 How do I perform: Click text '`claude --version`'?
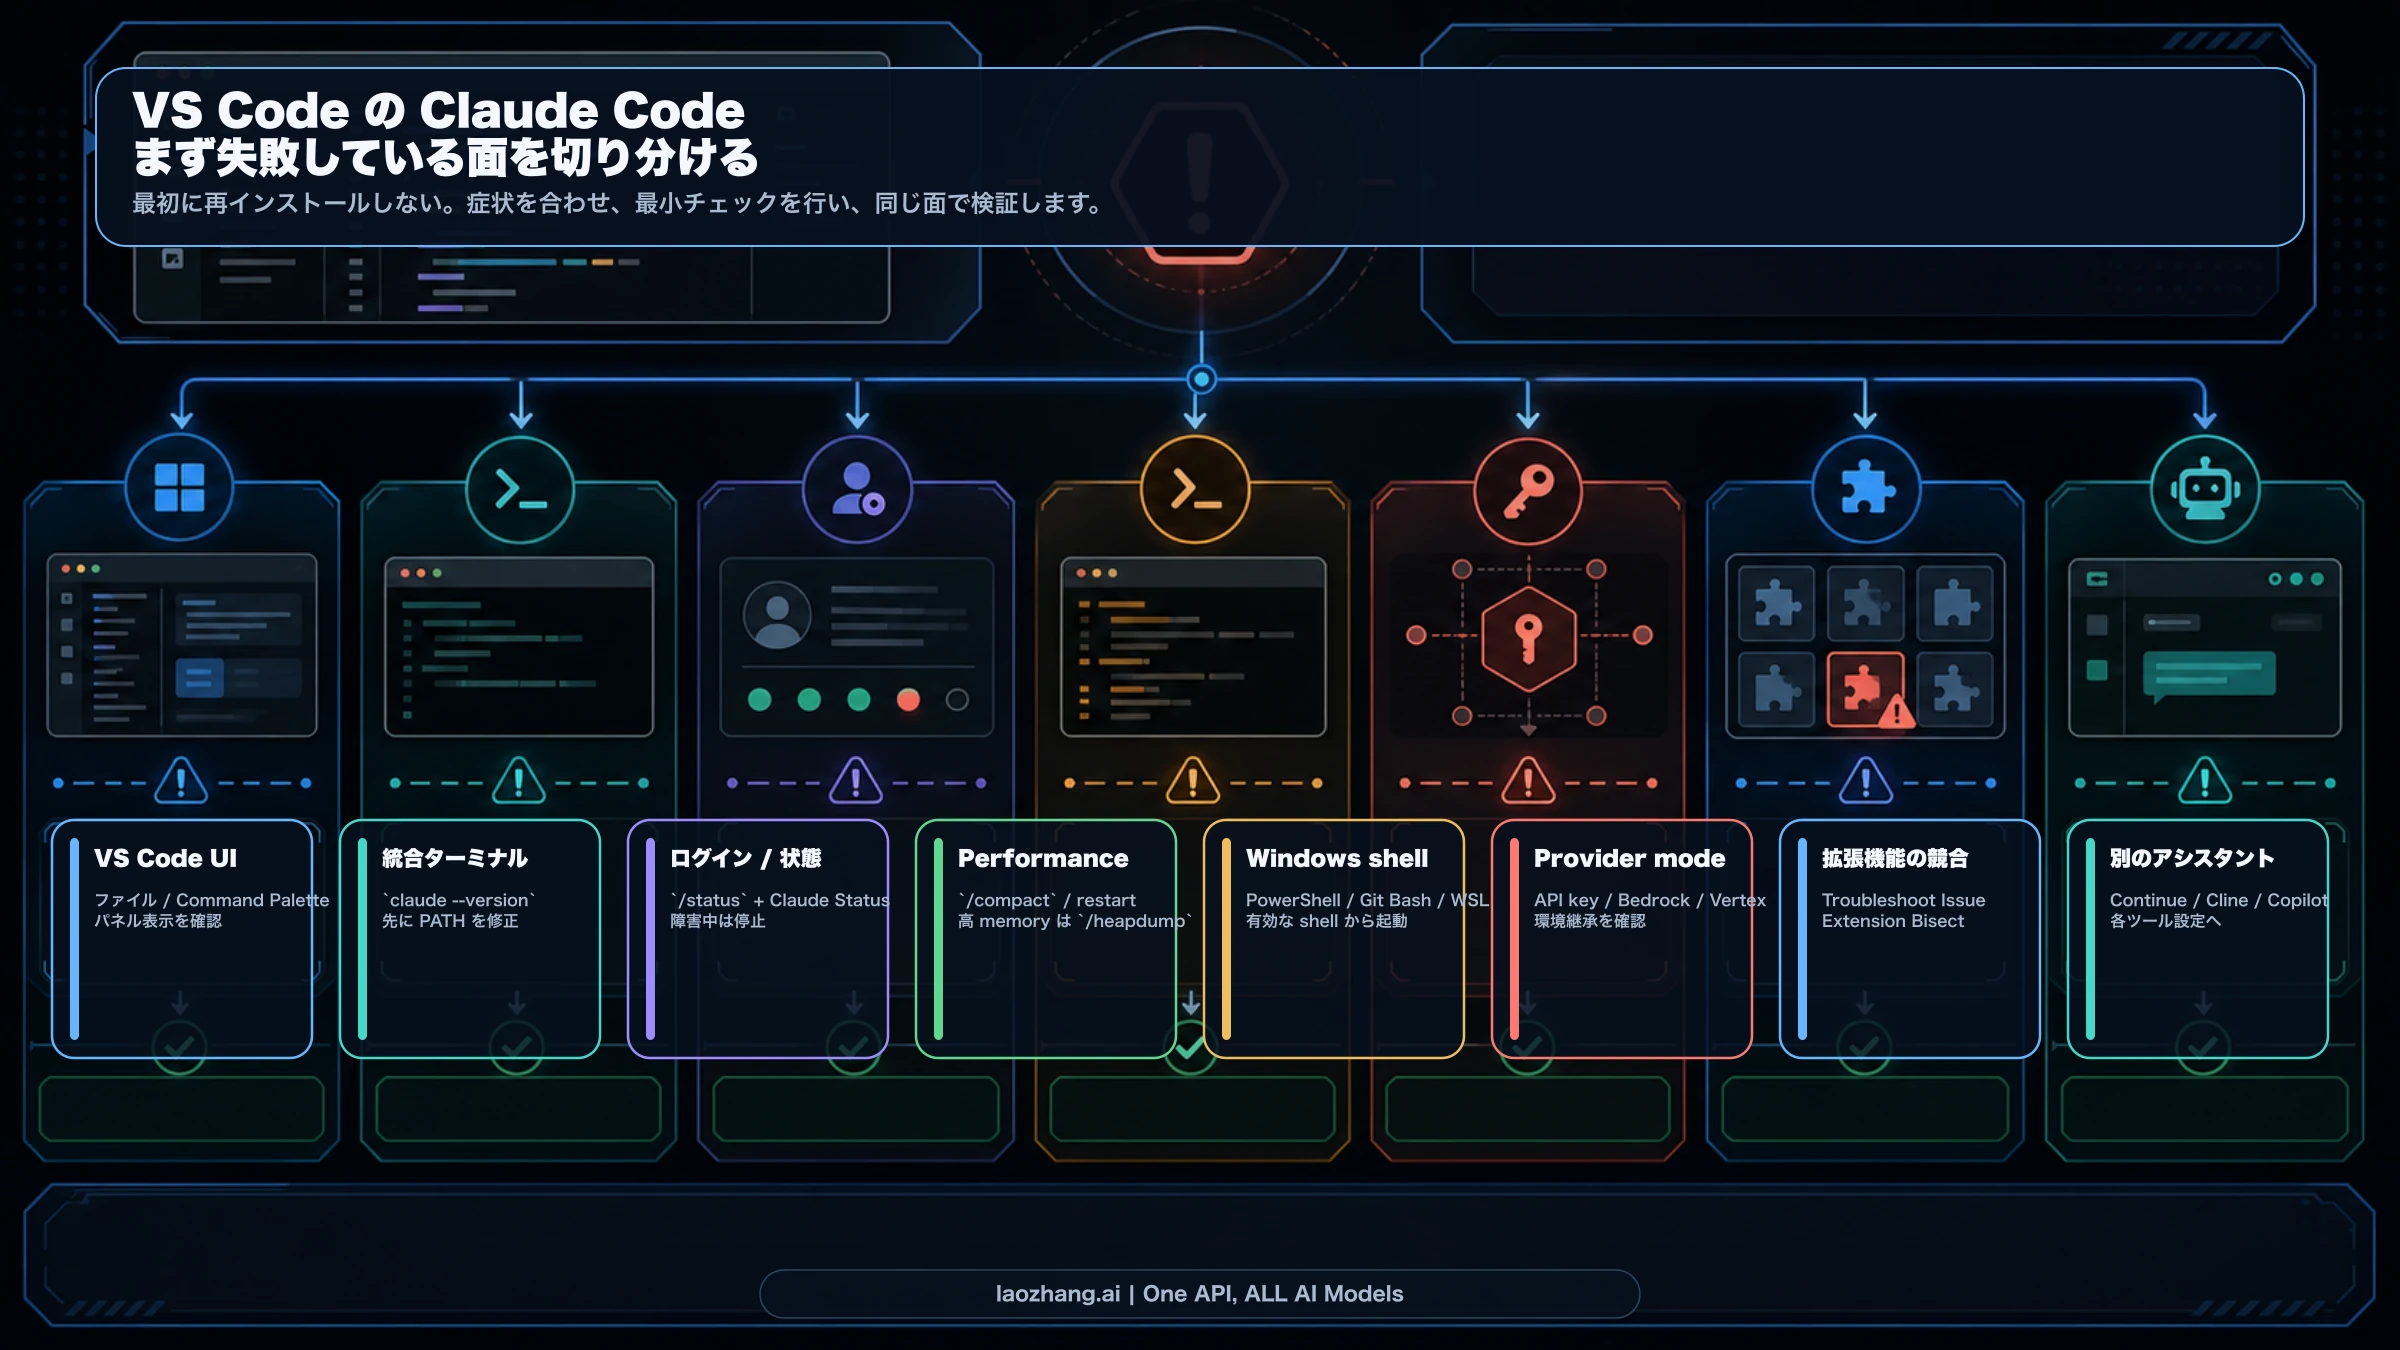tap(459, 900)
